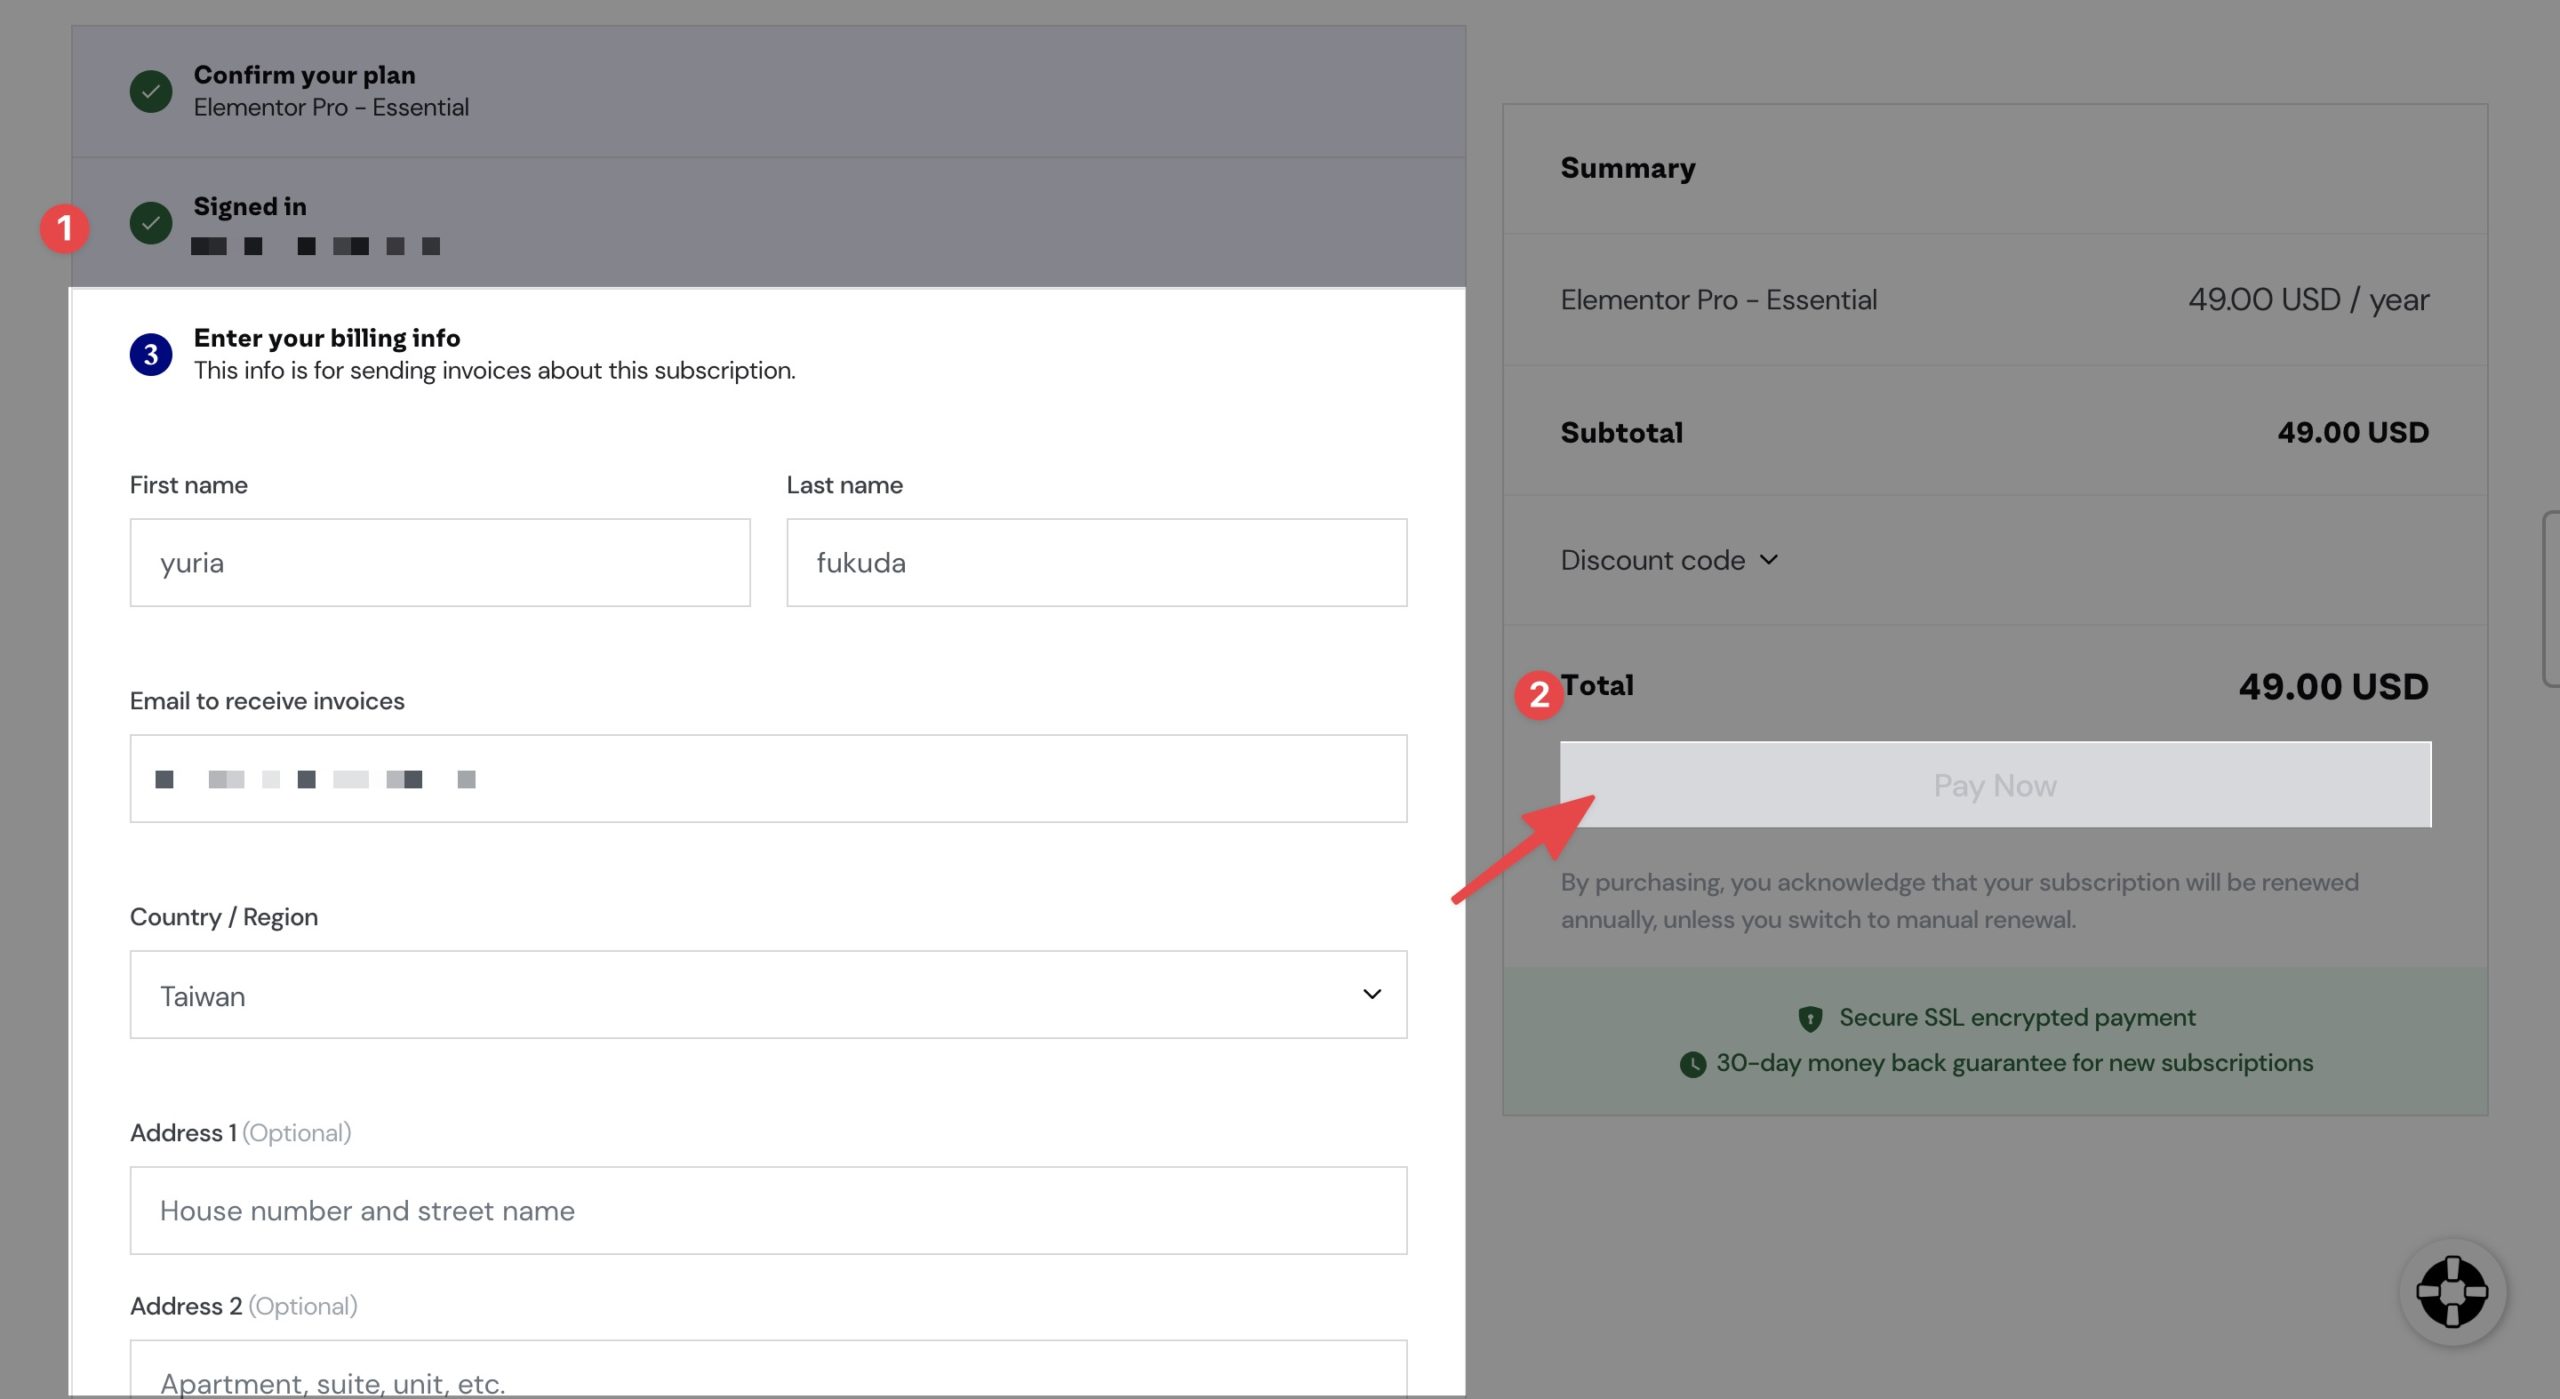2560x1399 pixels.
Task: Focus the Last name field
Action: coord(1096,562)
